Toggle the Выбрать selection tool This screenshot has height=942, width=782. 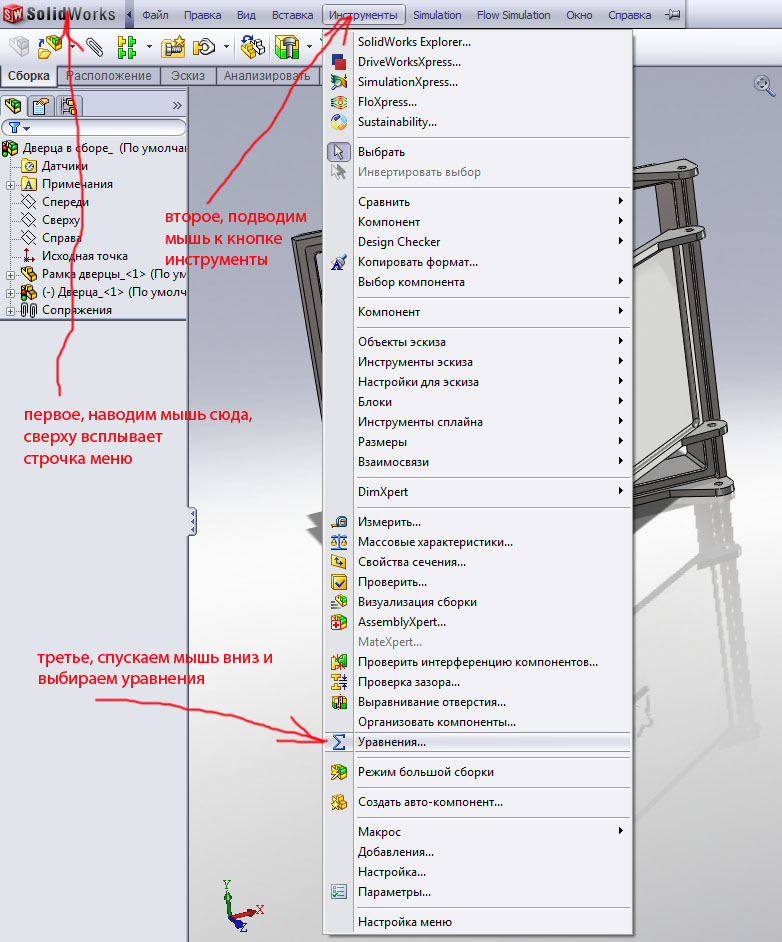pos(339,152)
